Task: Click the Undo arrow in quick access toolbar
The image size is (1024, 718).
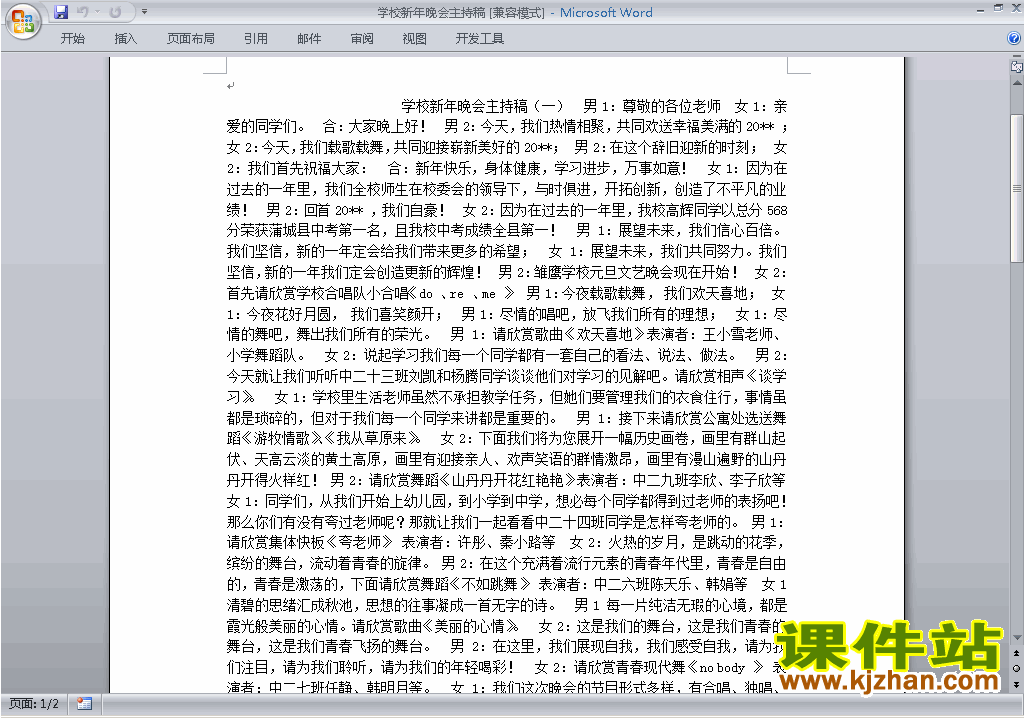Action: (x=82, y=12)
